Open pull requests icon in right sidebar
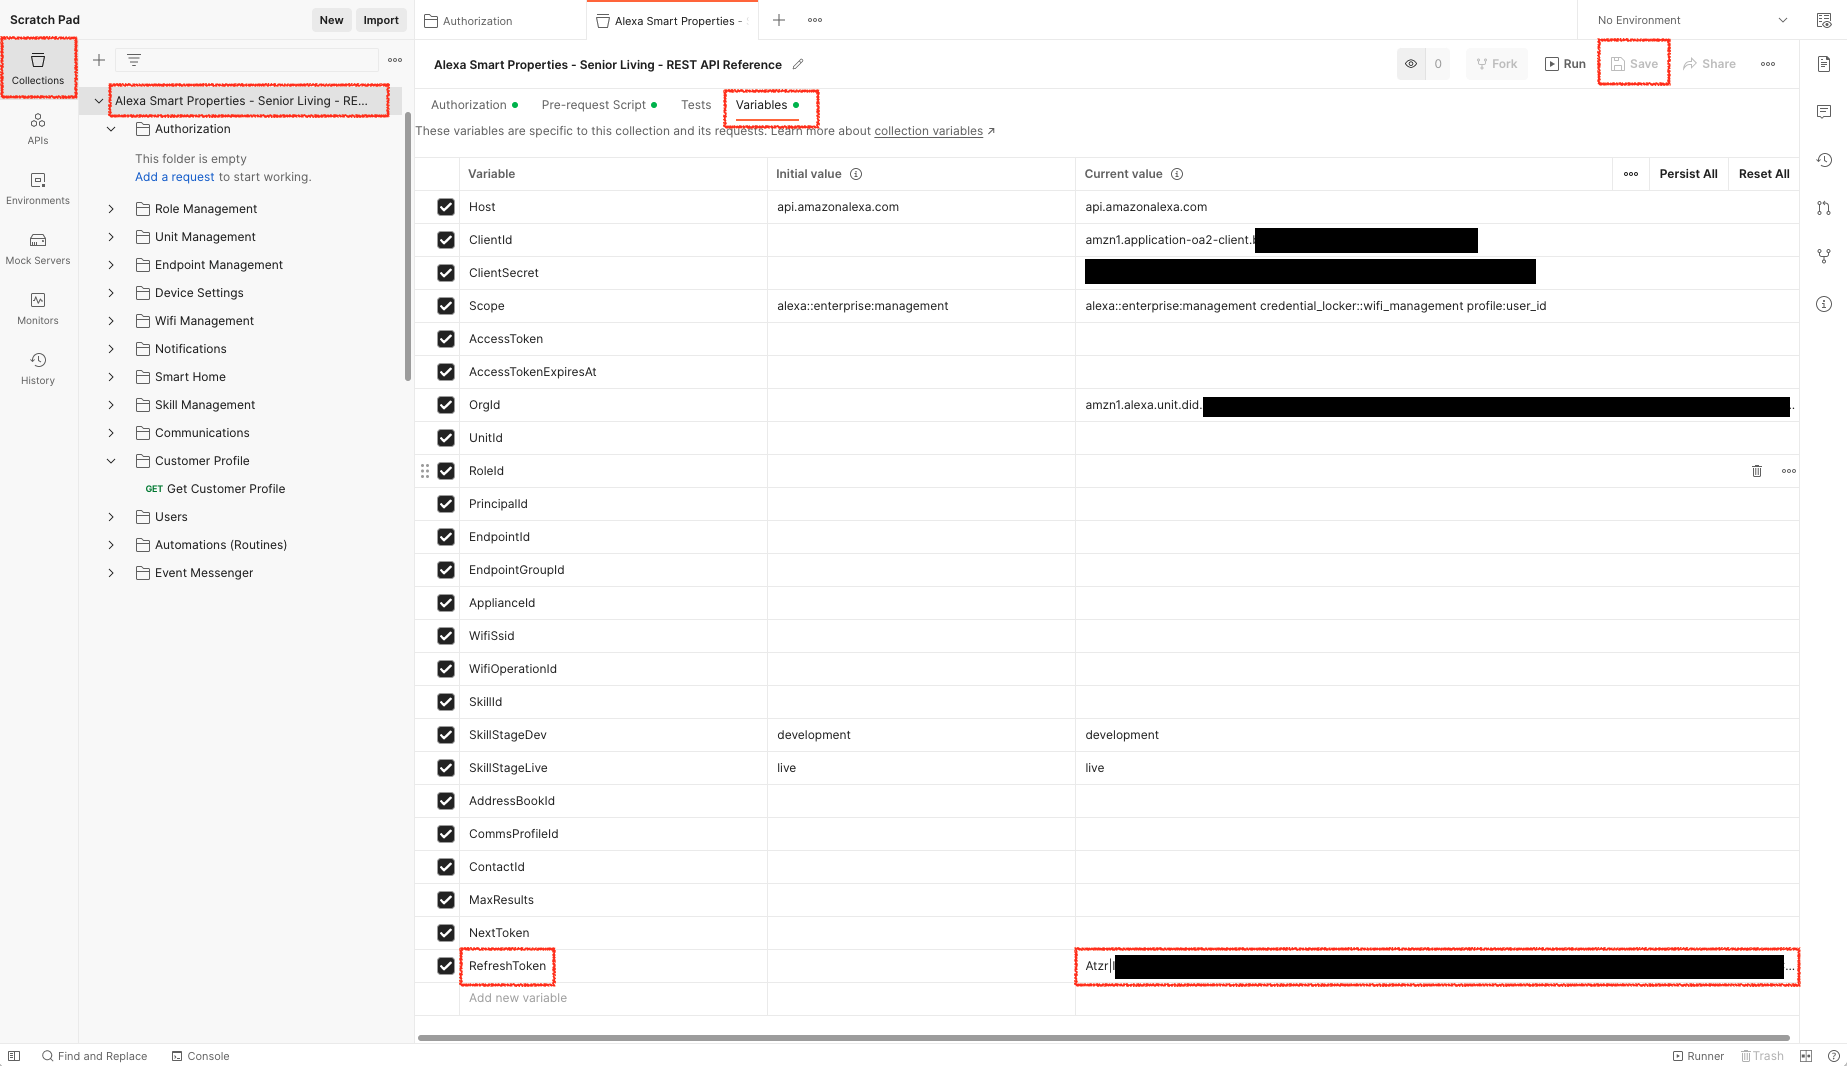This screenshot has height=1066, width=1847. [1824, 208]
